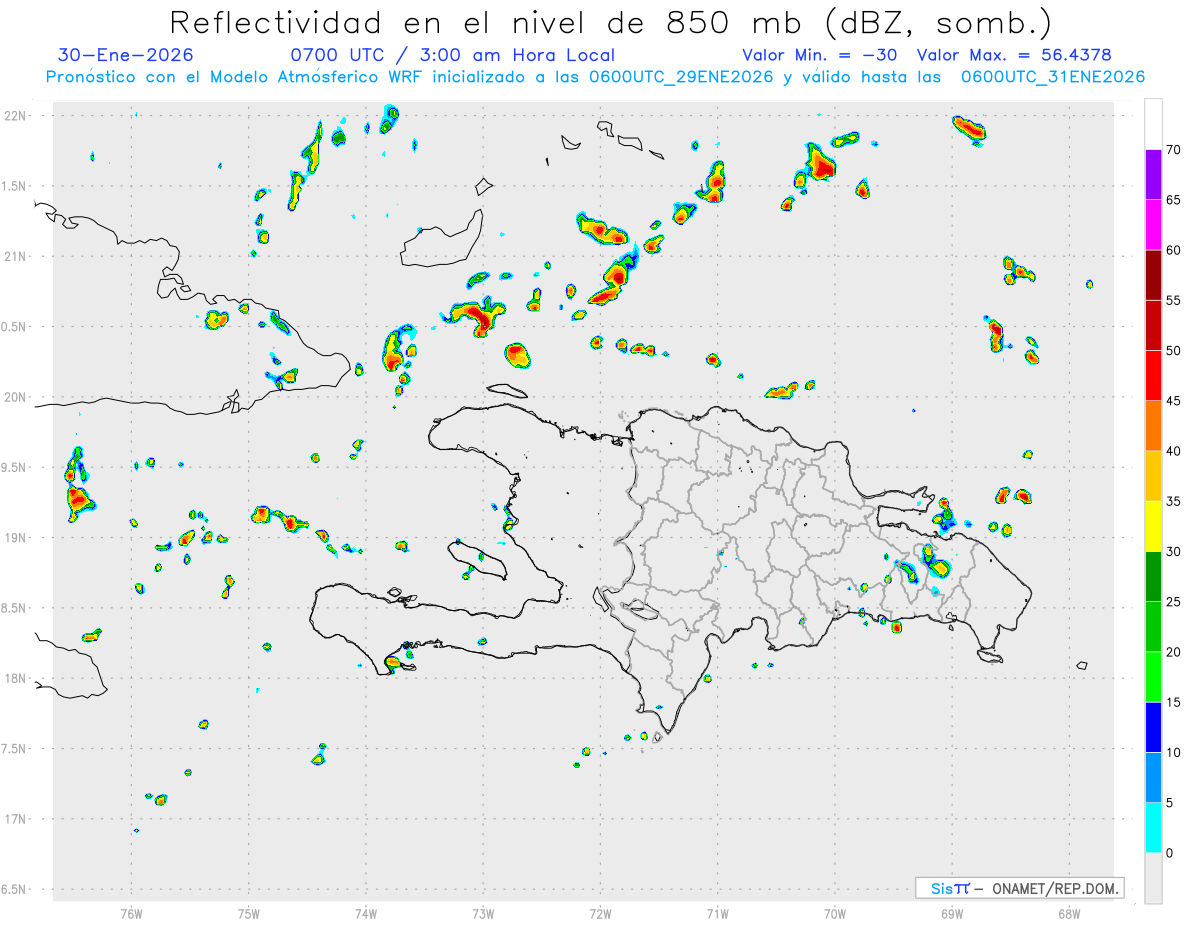Click the colorbar label '15'

[1173, 702]
